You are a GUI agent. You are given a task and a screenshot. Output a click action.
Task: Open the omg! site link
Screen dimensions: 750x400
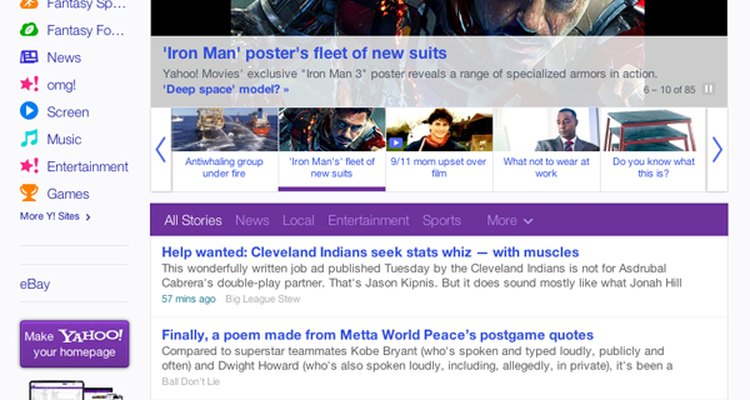tap(61, 85)
